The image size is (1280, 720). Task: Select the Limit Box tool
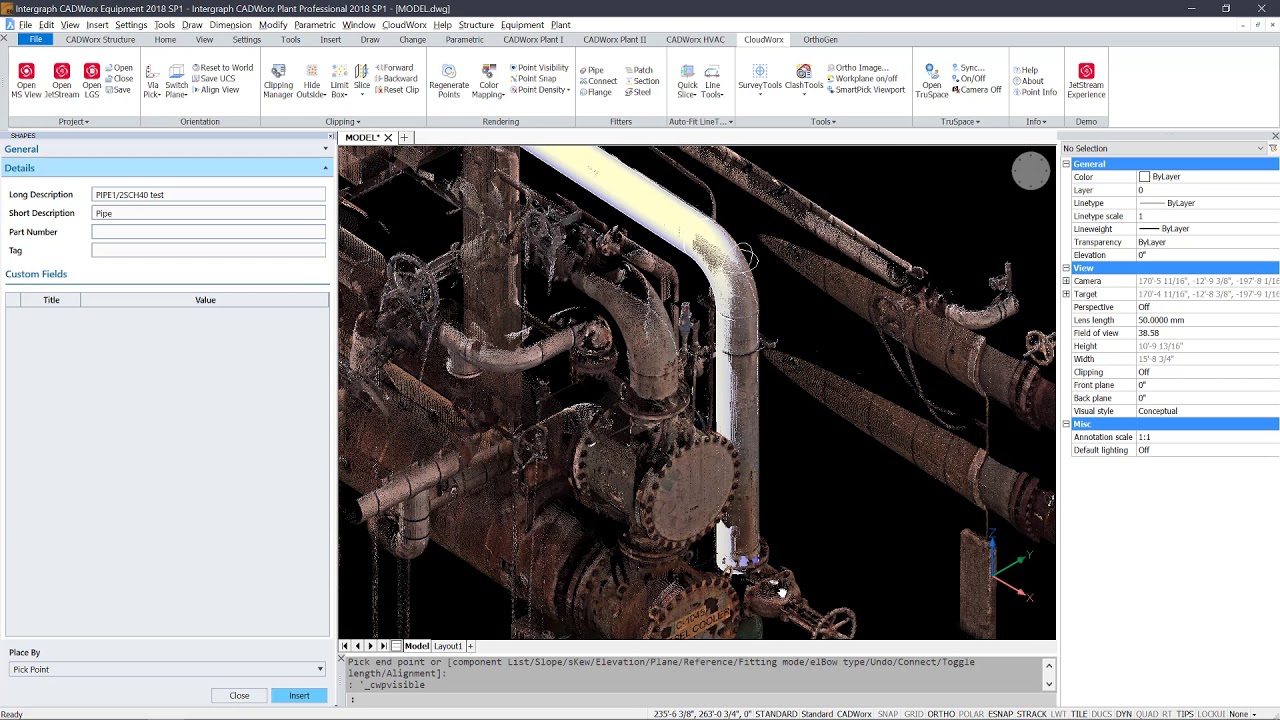[339, 81]
